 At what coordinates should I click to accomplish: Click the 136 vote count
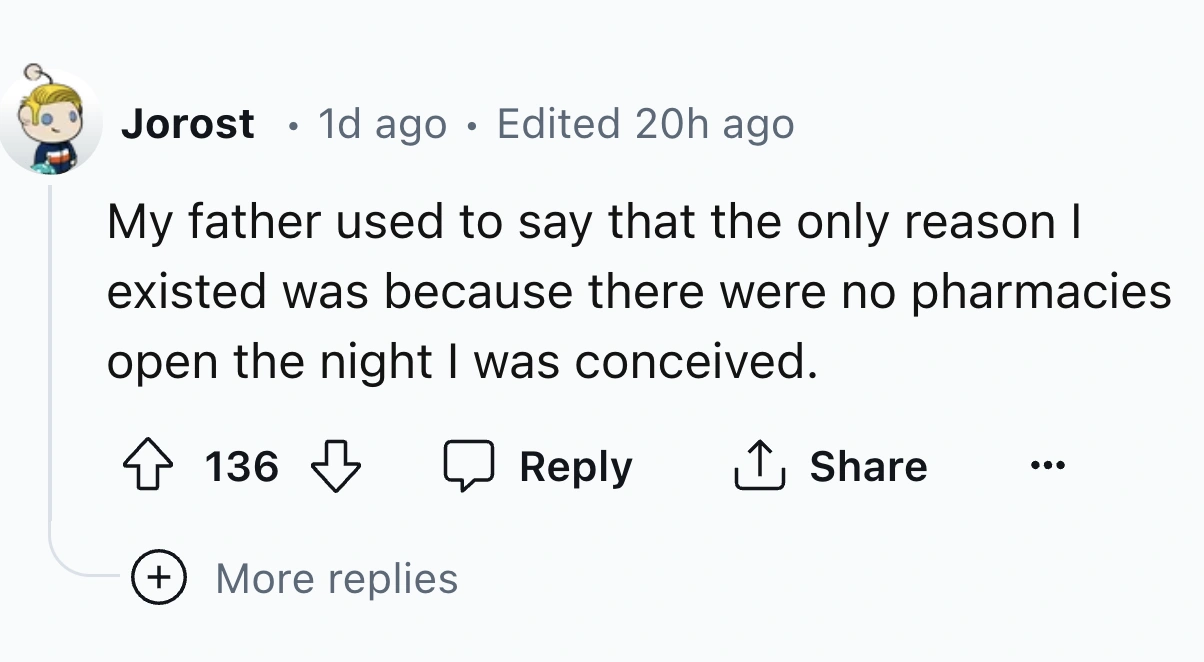click(x=242, y=467)
